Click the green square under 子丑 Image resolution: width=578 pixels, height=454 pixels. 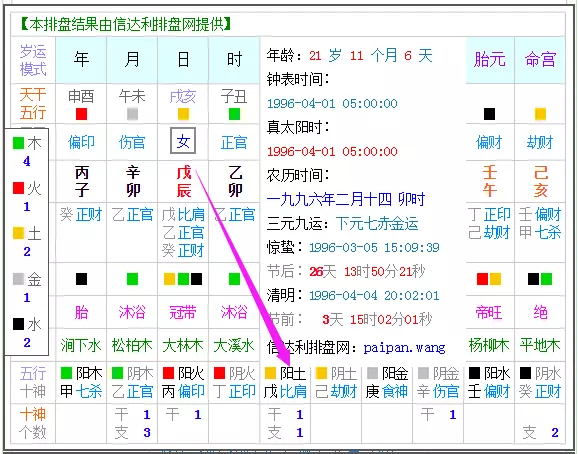click(234, 114)
